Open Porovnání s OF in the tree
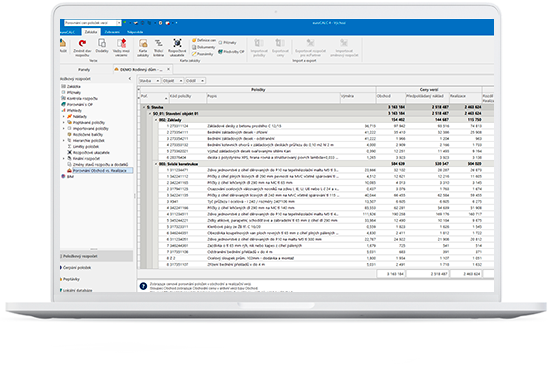 pos(80,105)
